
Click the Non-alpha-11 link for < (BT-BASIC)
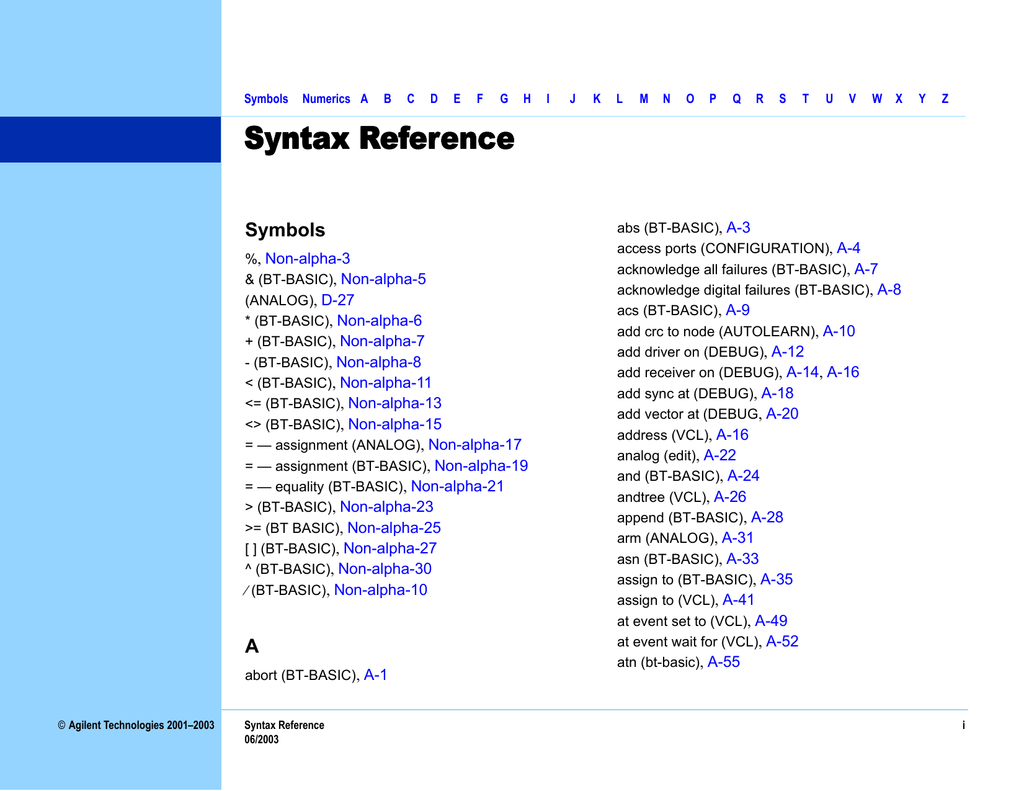386,382
